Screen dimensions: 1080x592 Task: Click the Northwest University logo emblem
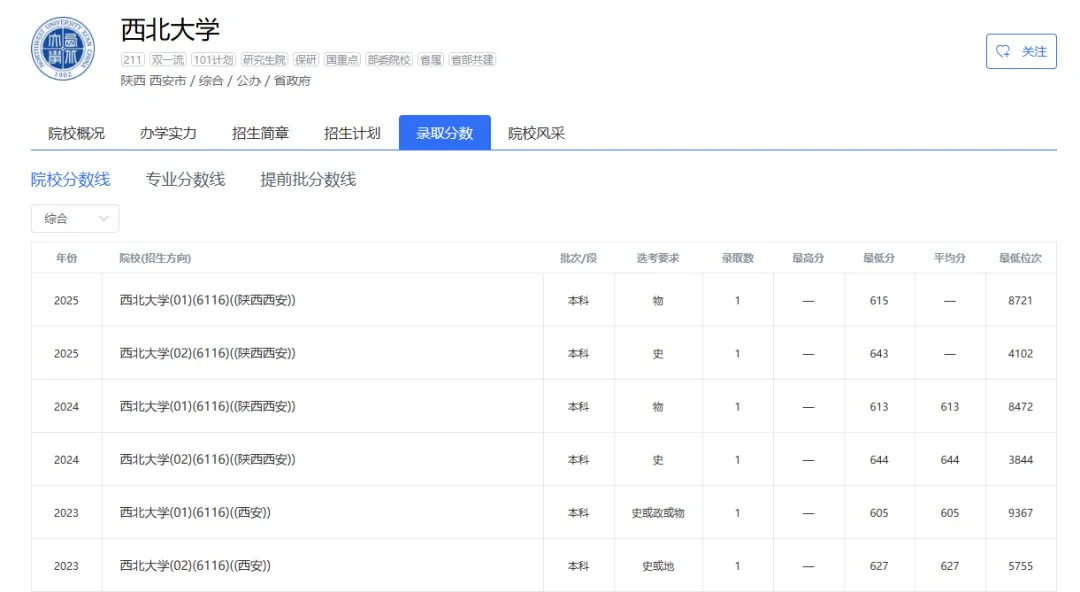click(63, 49)
